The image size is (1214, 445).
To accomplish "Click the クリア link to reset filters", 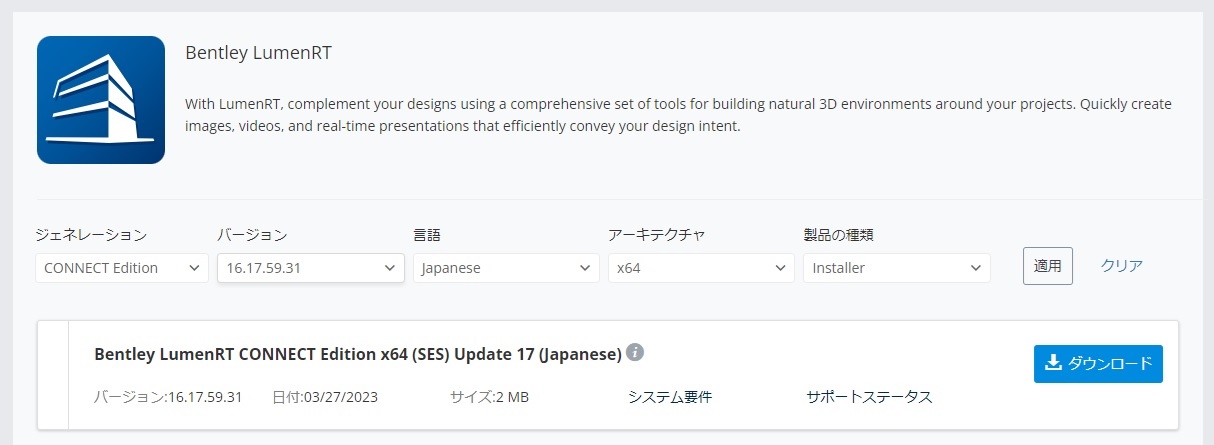I will pyautogui.click(x=1121, y=266).
